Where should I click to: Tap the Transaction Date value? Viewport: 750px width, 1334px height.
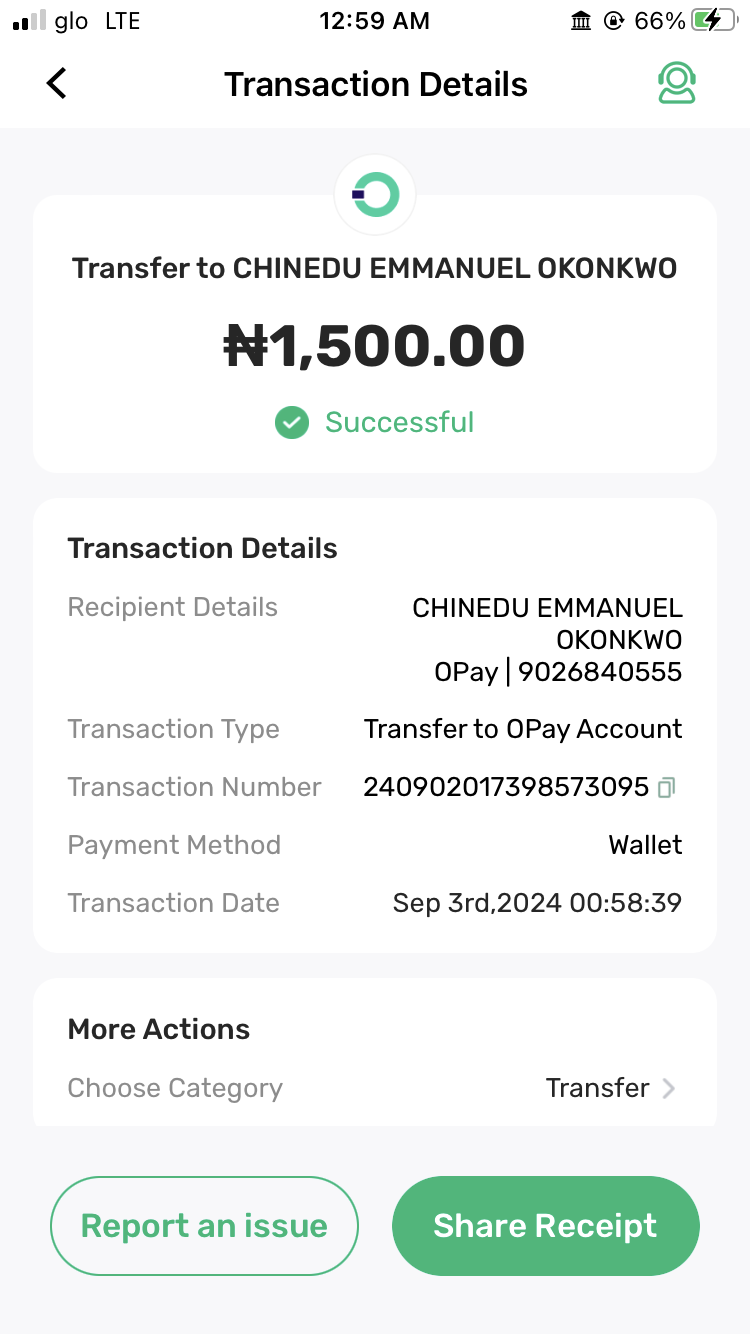pyautogui.click(x=537, y=903)
